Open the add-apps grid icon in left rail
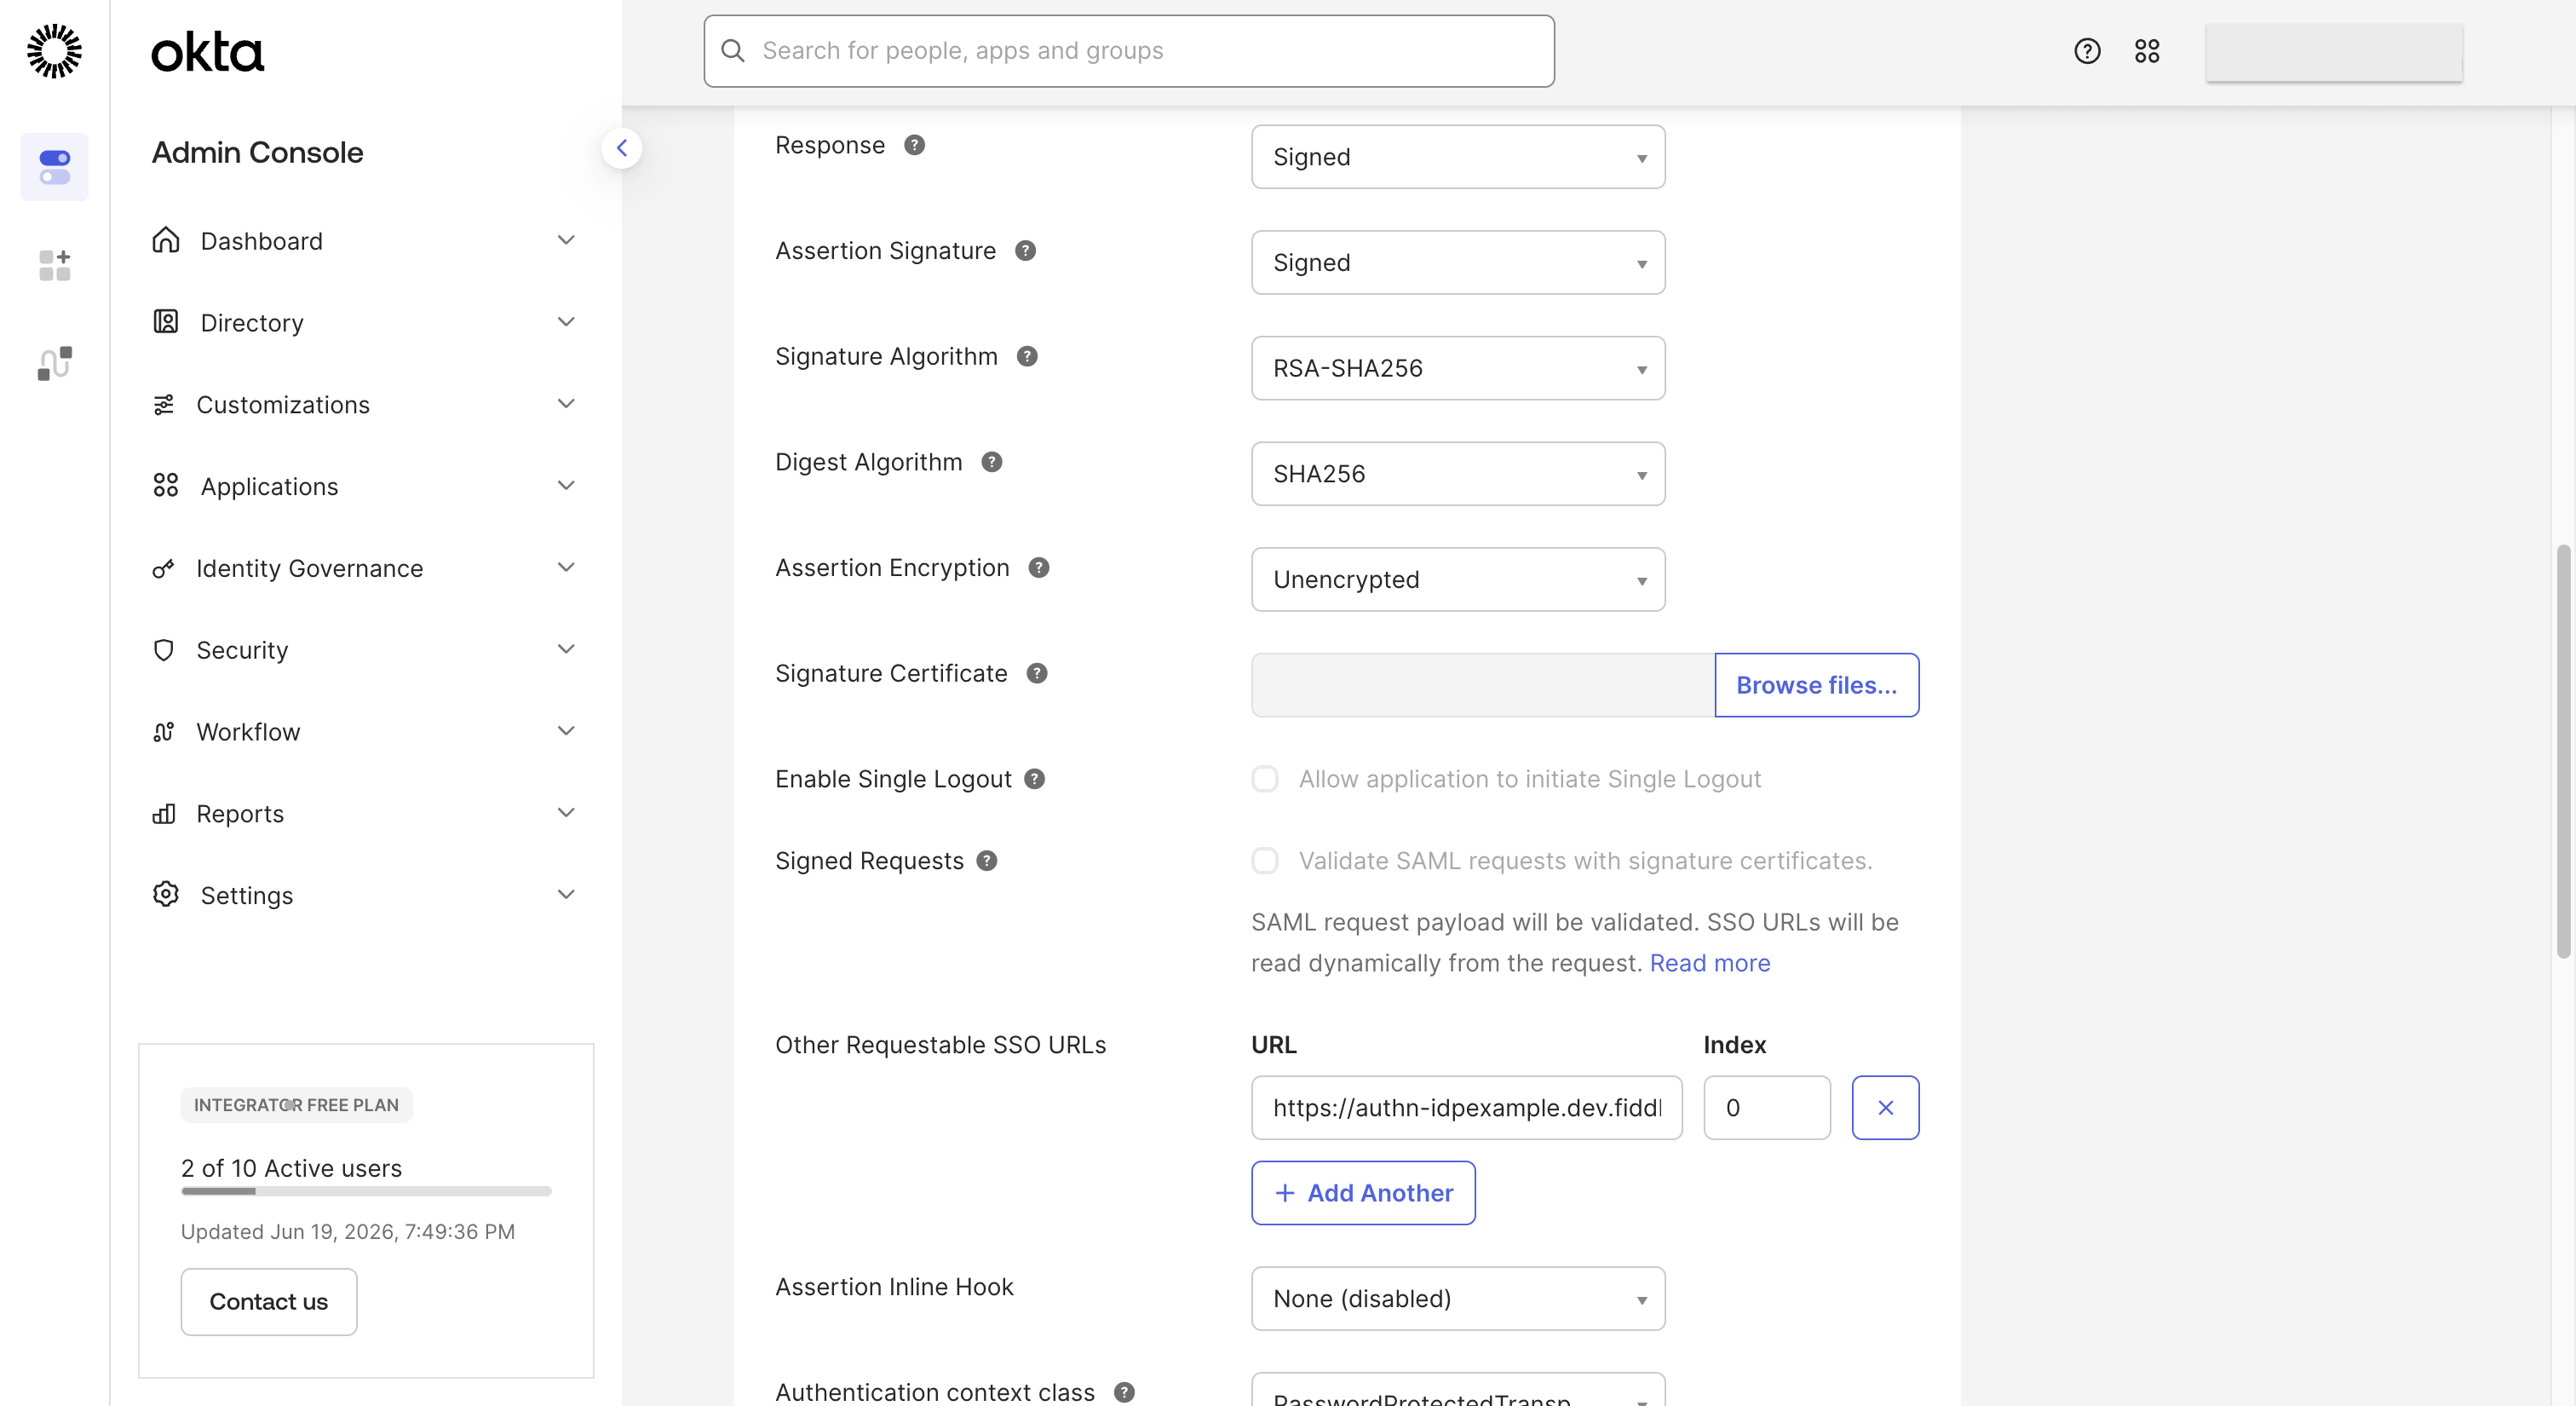The width and height of the screenshot is (2576, 1406). point(54,265)
